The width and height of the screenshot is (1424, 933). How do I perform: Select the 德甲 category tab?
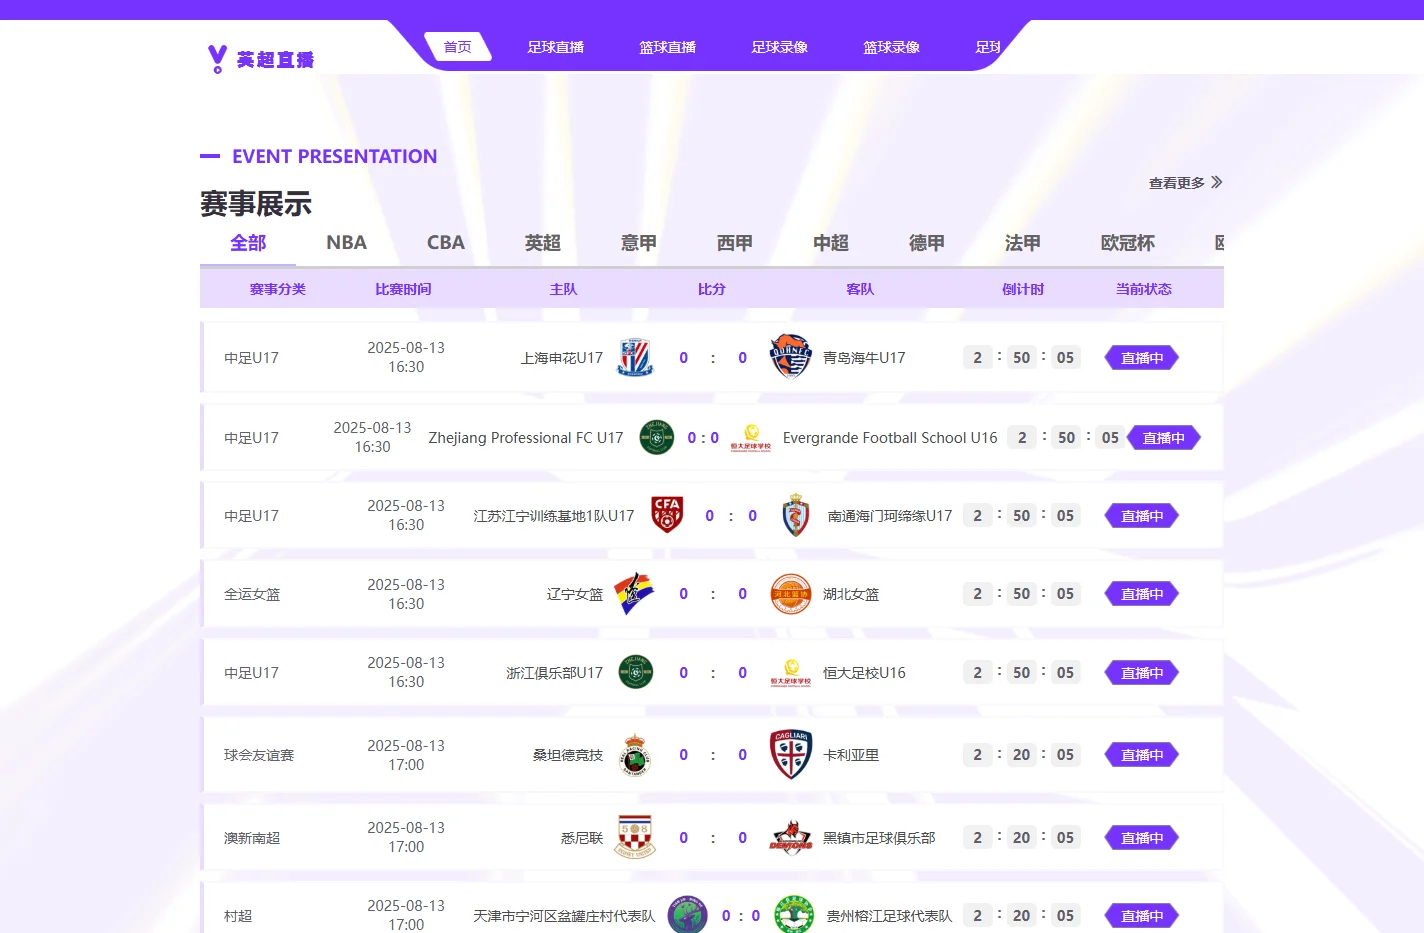927,243
